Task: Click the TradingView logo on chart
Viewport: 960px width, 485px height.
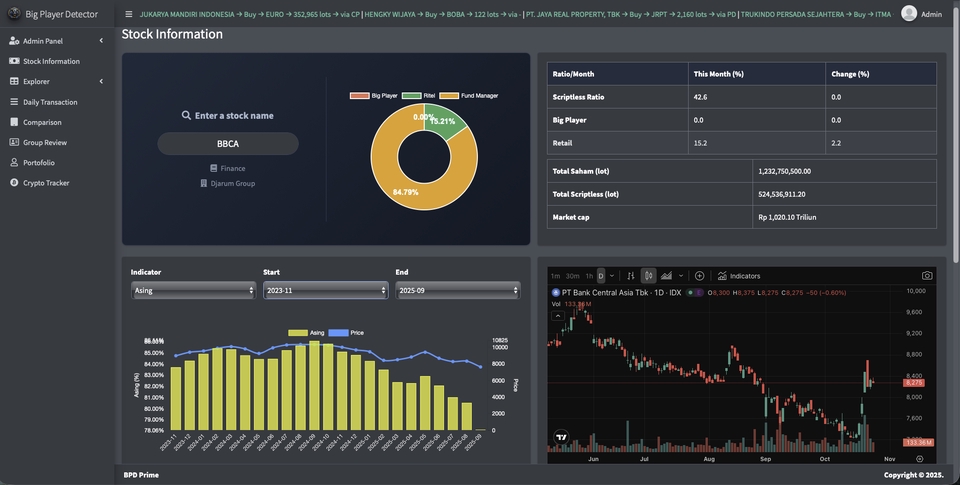Action: pyautogui.click(x=561, y=437)
